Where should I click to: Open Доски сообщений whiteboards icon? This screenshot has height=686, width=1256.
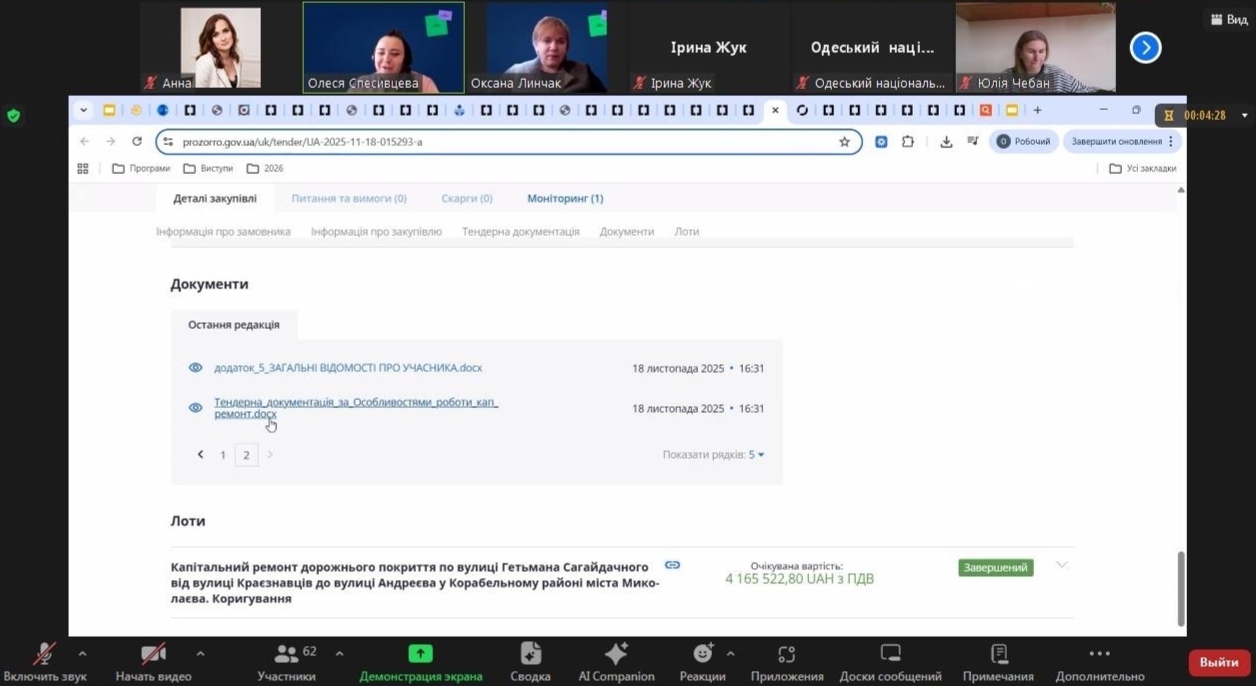[x=890, y=654]
